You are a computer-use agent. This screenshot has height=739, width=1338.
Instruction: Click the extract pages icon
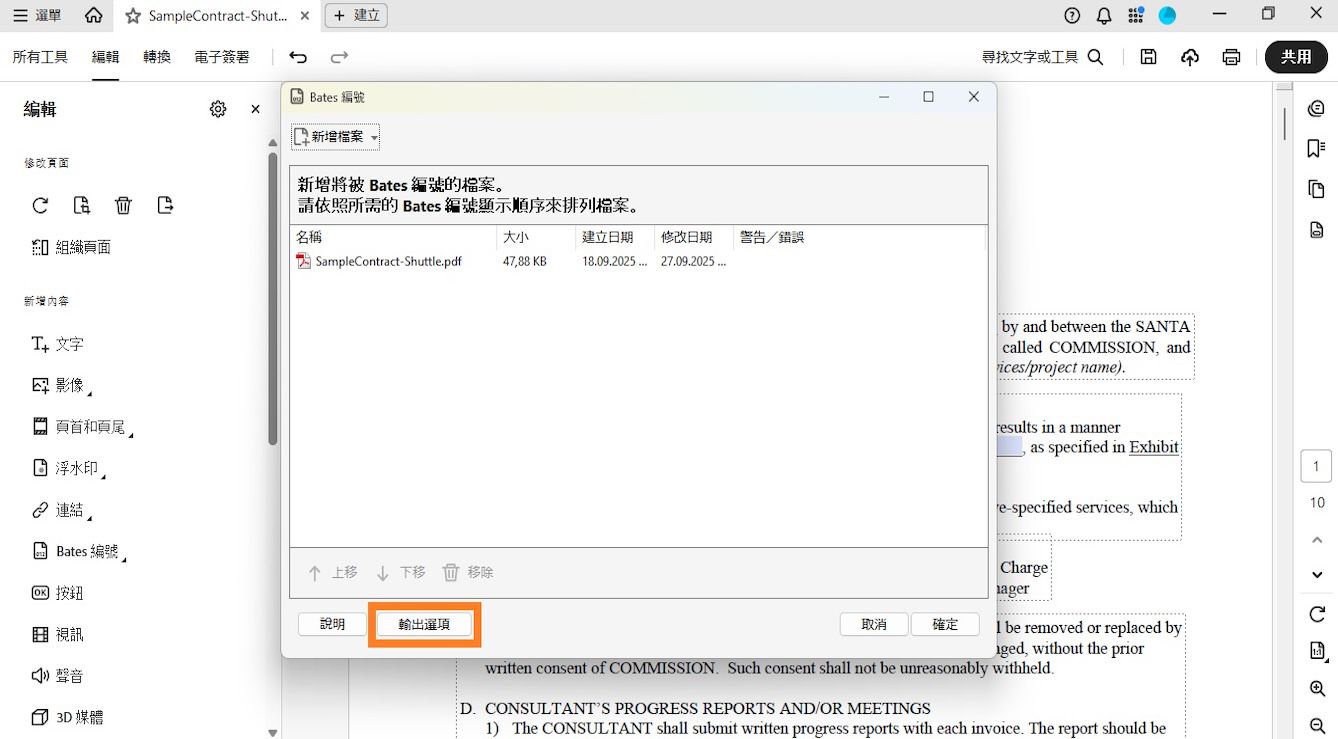(165, 205)
